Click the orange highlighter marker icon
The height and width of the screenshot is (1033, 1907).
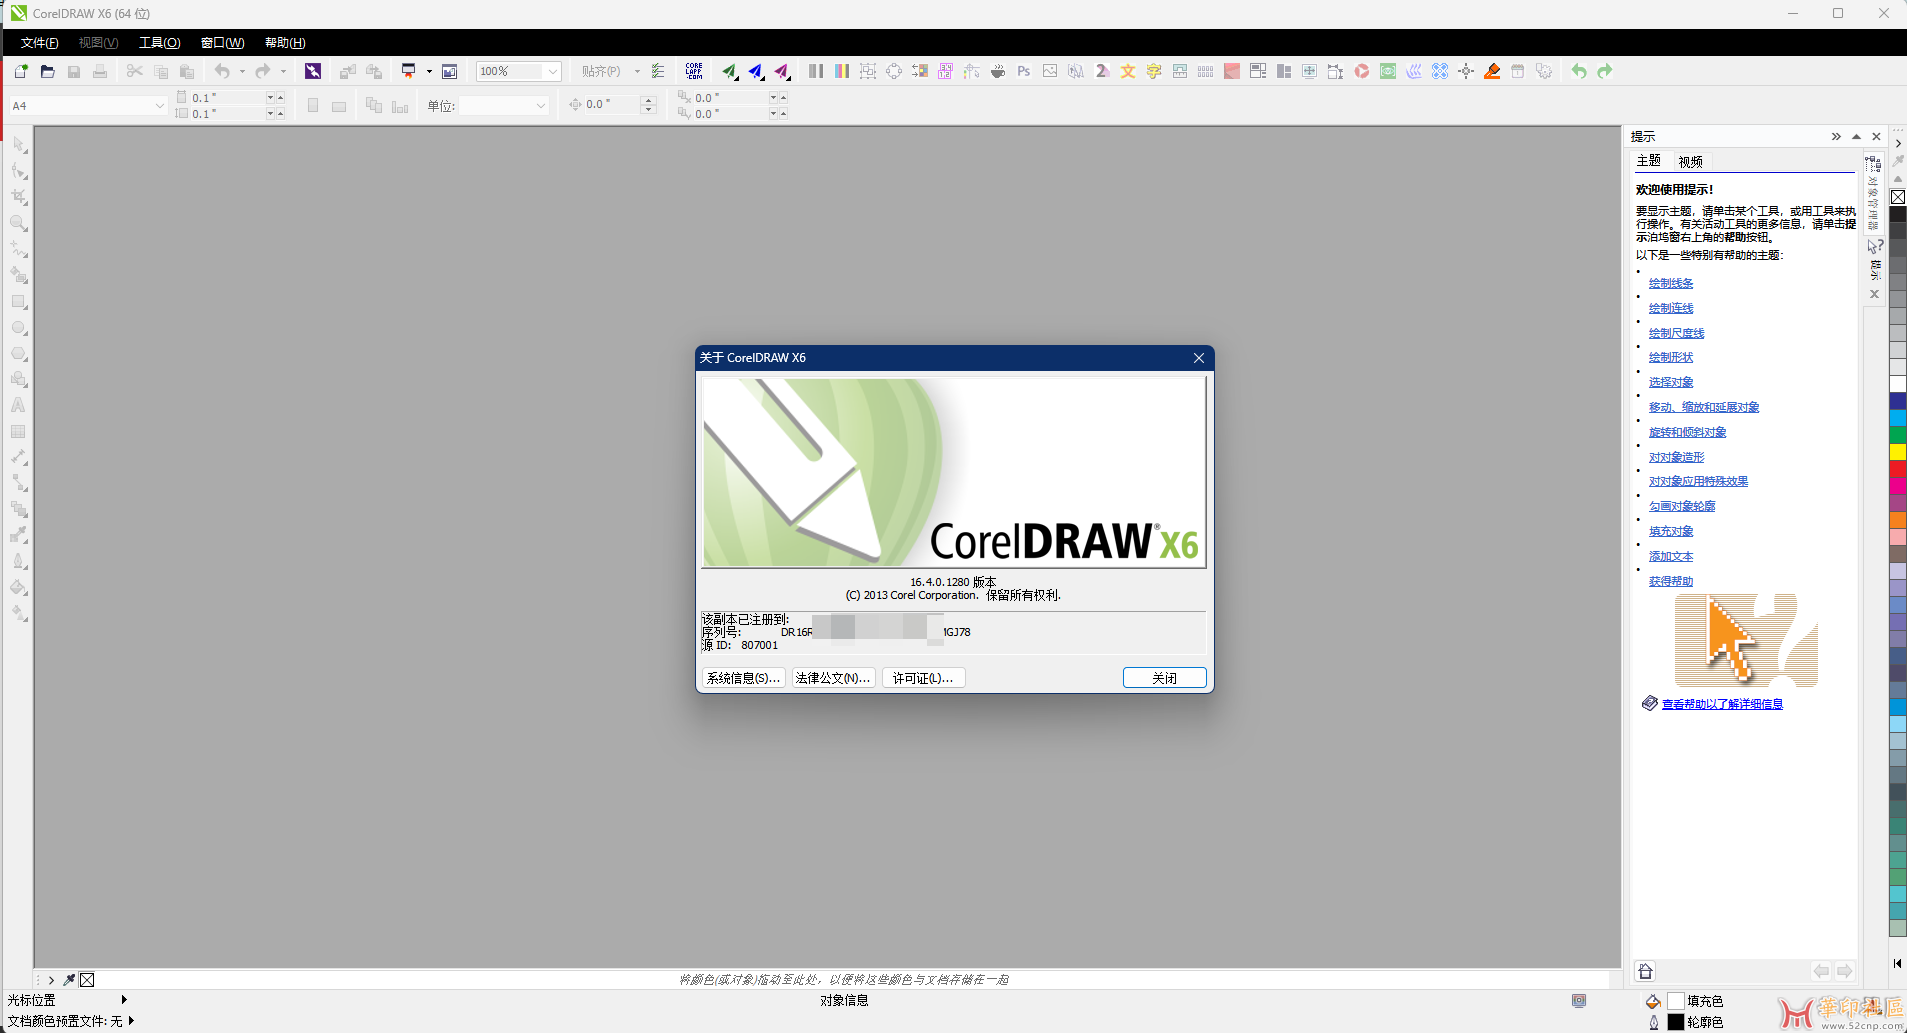pyautogui.click(x=1492, y=71)
